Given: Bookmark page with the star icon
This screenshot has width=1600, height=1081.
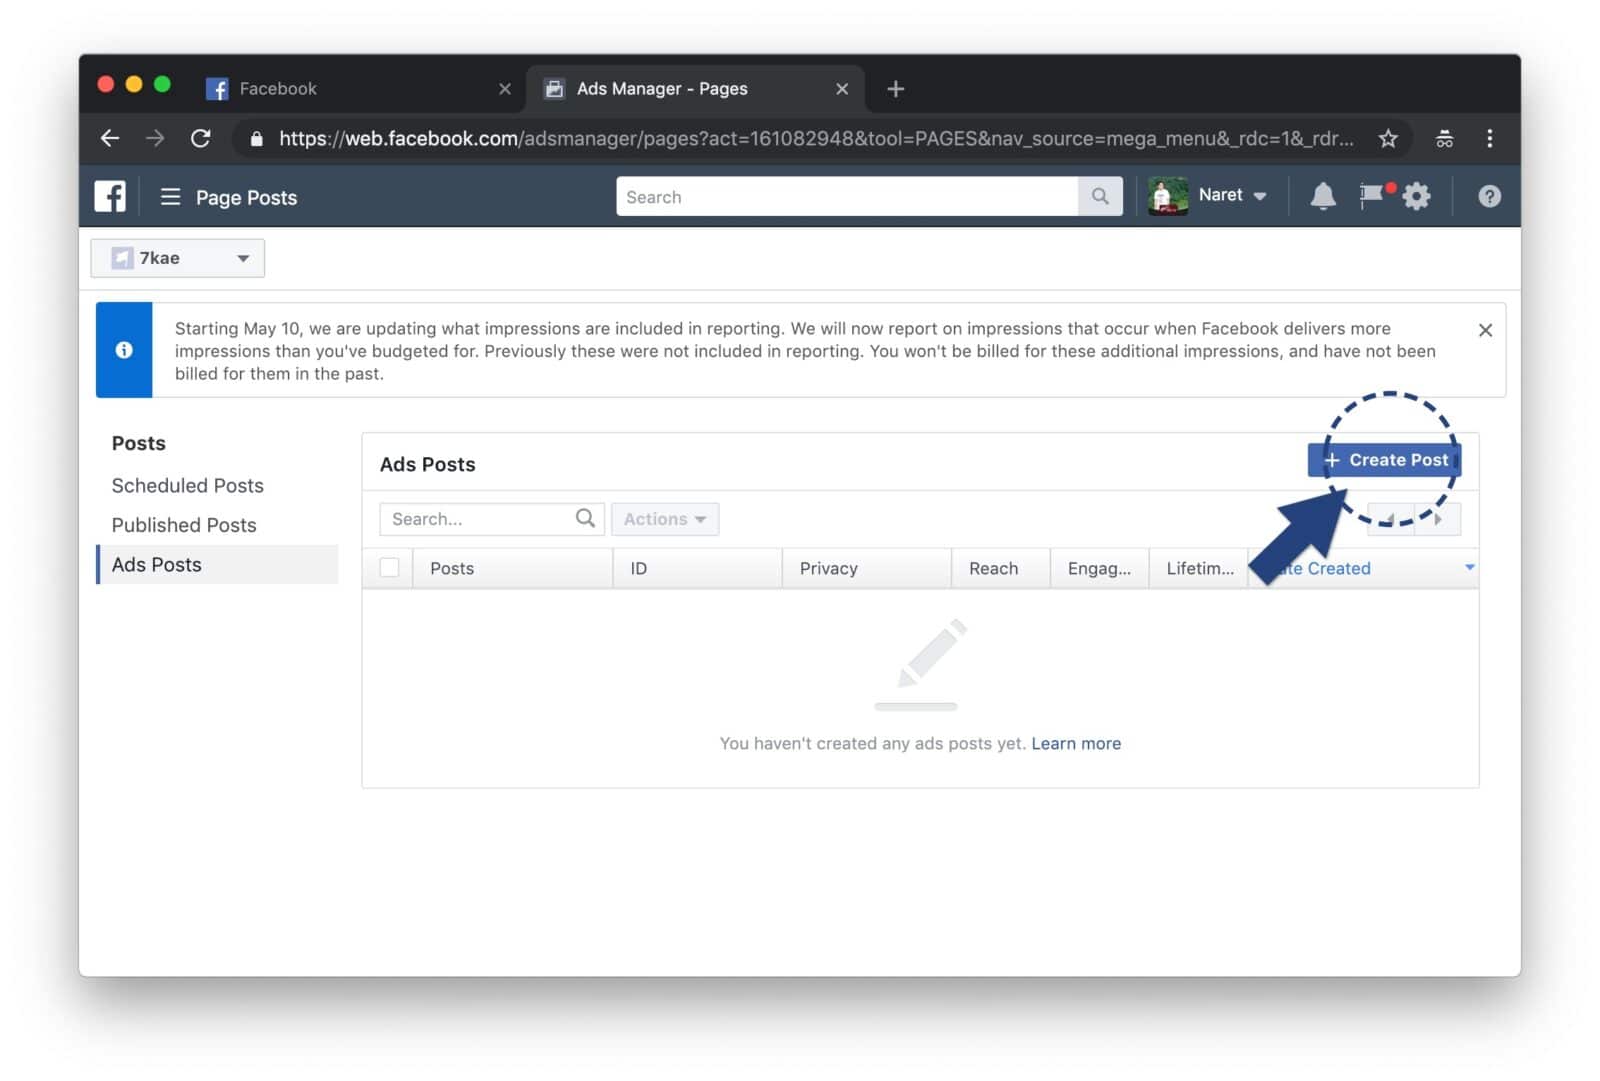Looking at the screenshot, I should 1387,139.
